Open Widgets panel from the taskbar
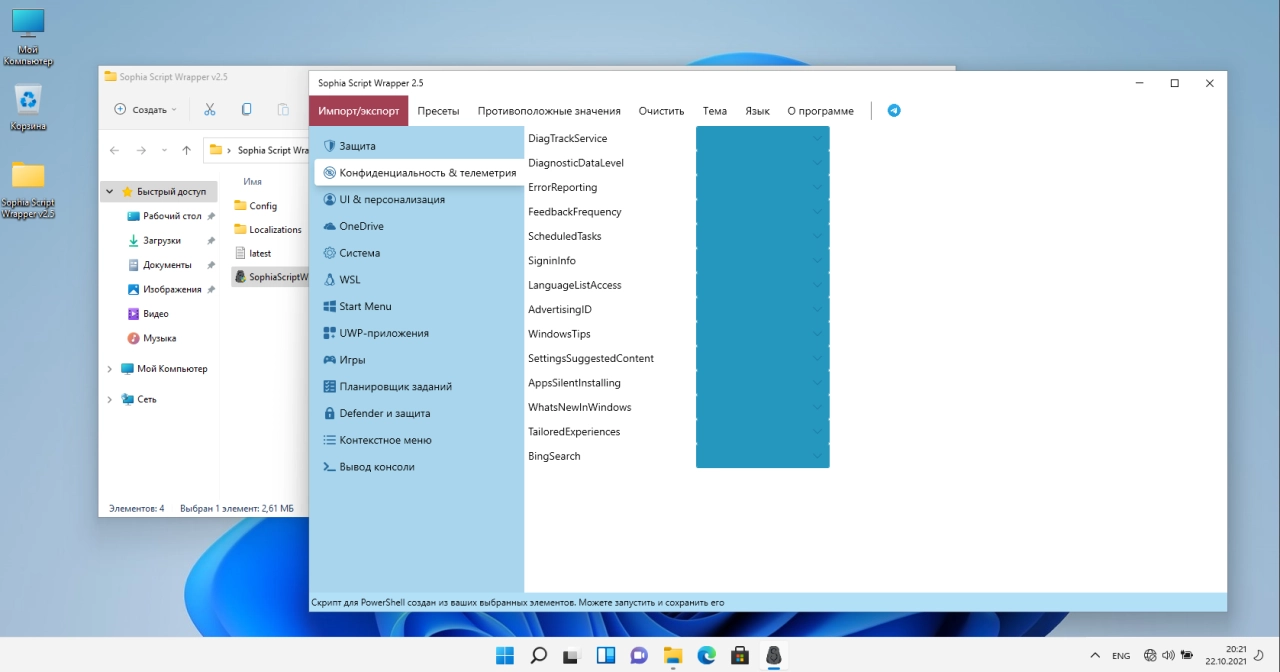 click(x=606, y=656)
